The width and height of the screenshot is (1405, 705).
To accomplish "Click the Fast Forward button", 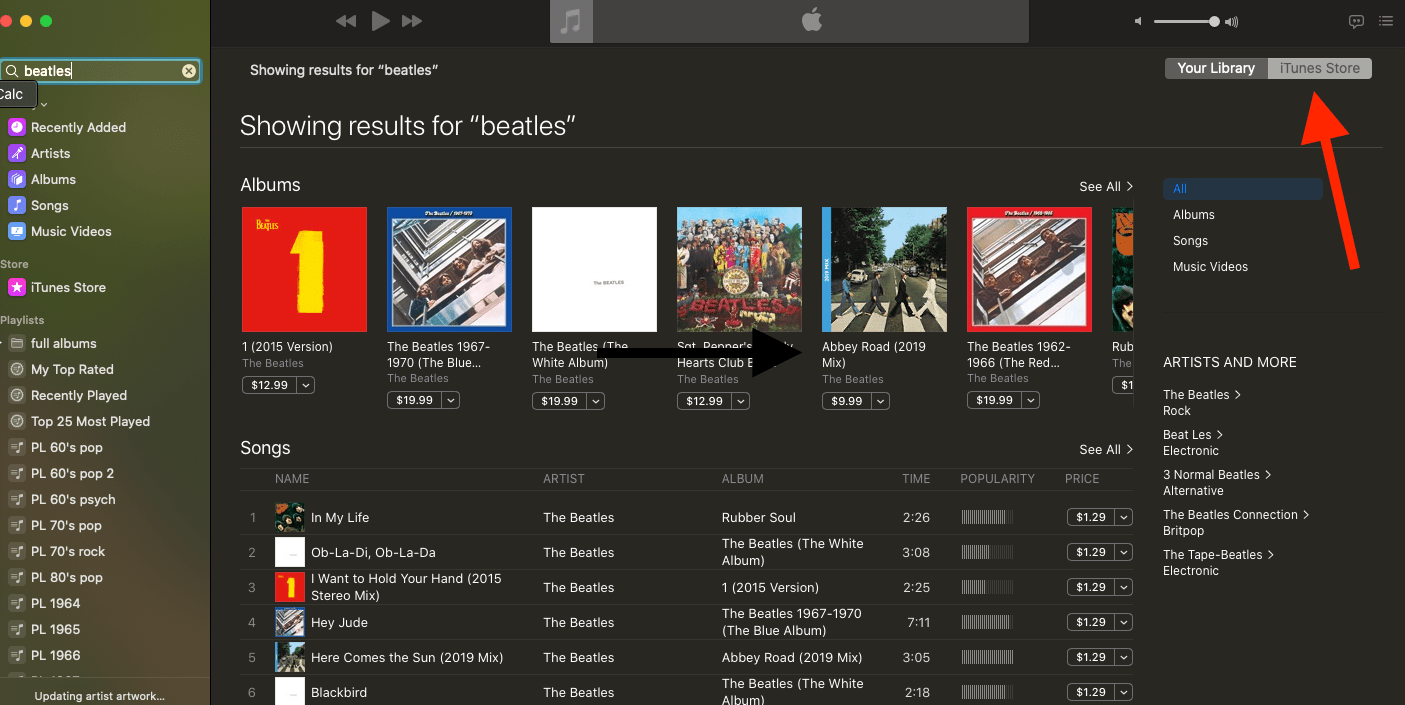I will point(411,21).
